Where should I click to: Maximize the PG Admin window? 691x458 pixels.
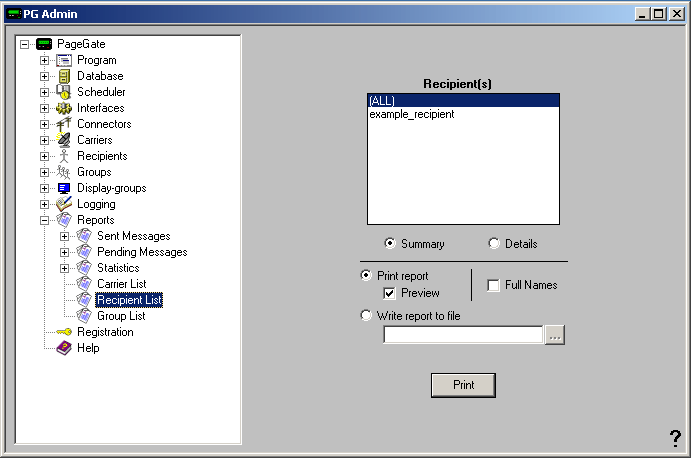(x=659, y=14)
